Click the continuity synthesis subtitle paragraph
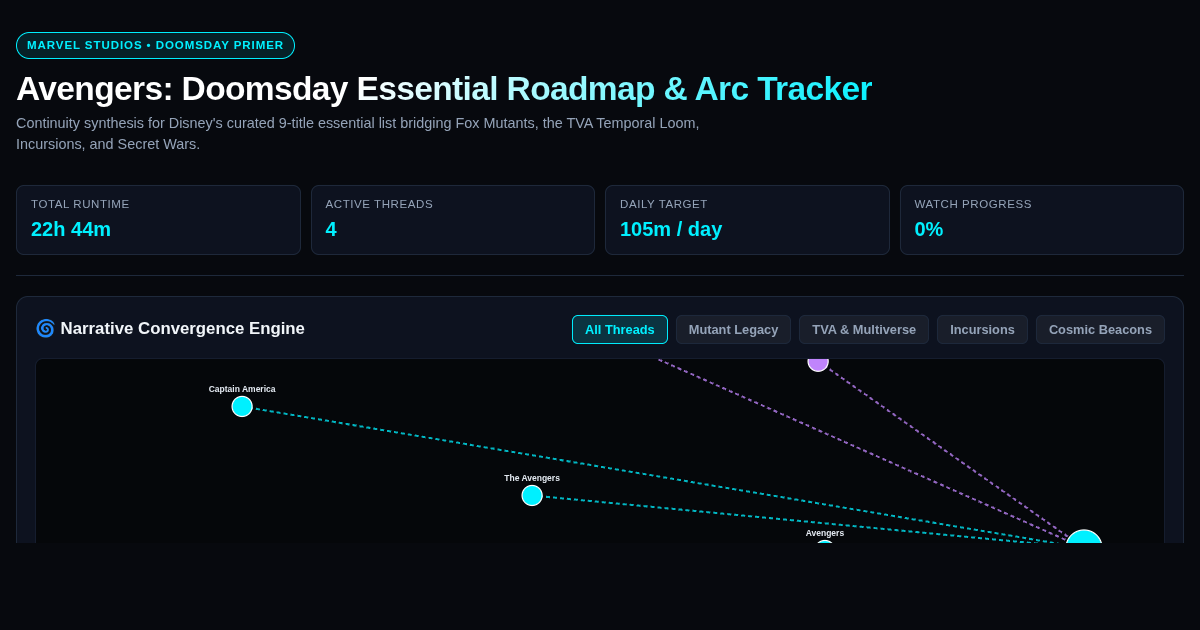 point(358,134)
